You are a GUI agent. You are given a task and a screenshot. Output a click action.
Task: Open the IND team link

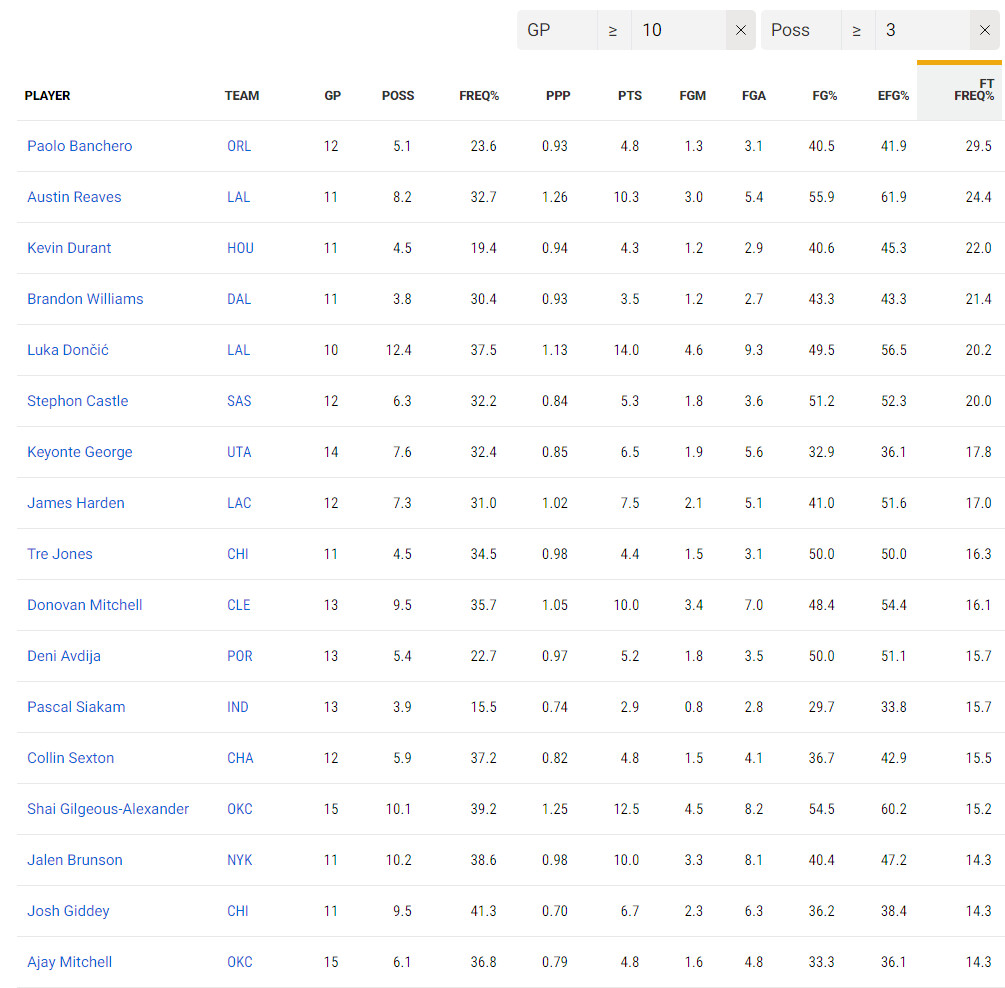click(238, 707)
